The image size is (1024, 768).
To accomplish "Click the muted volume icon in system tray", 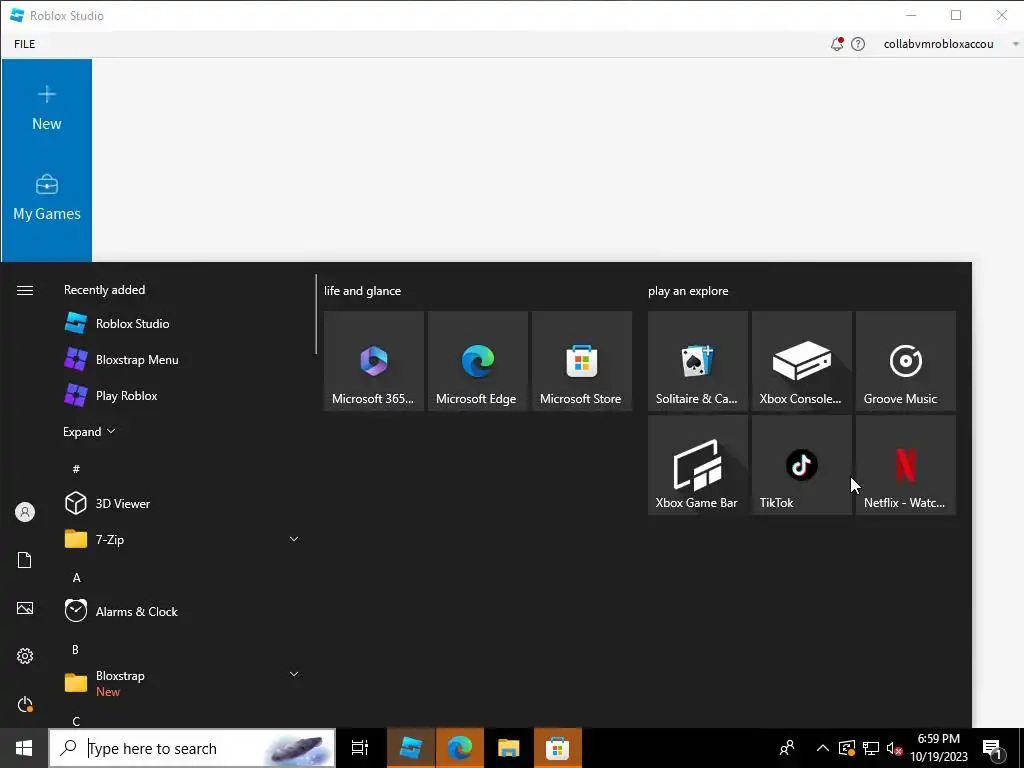I will click(x=895, y=748).
